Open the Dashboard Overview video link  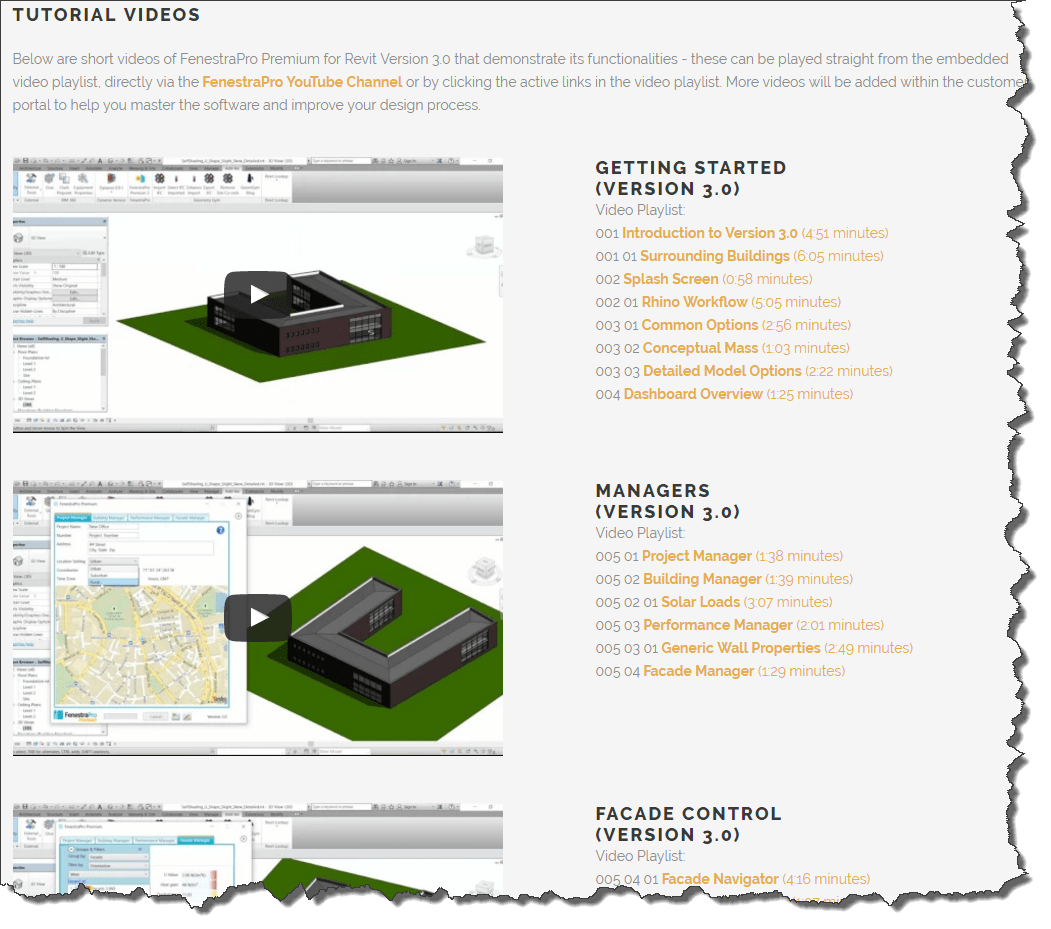click(x=693, y=394)
